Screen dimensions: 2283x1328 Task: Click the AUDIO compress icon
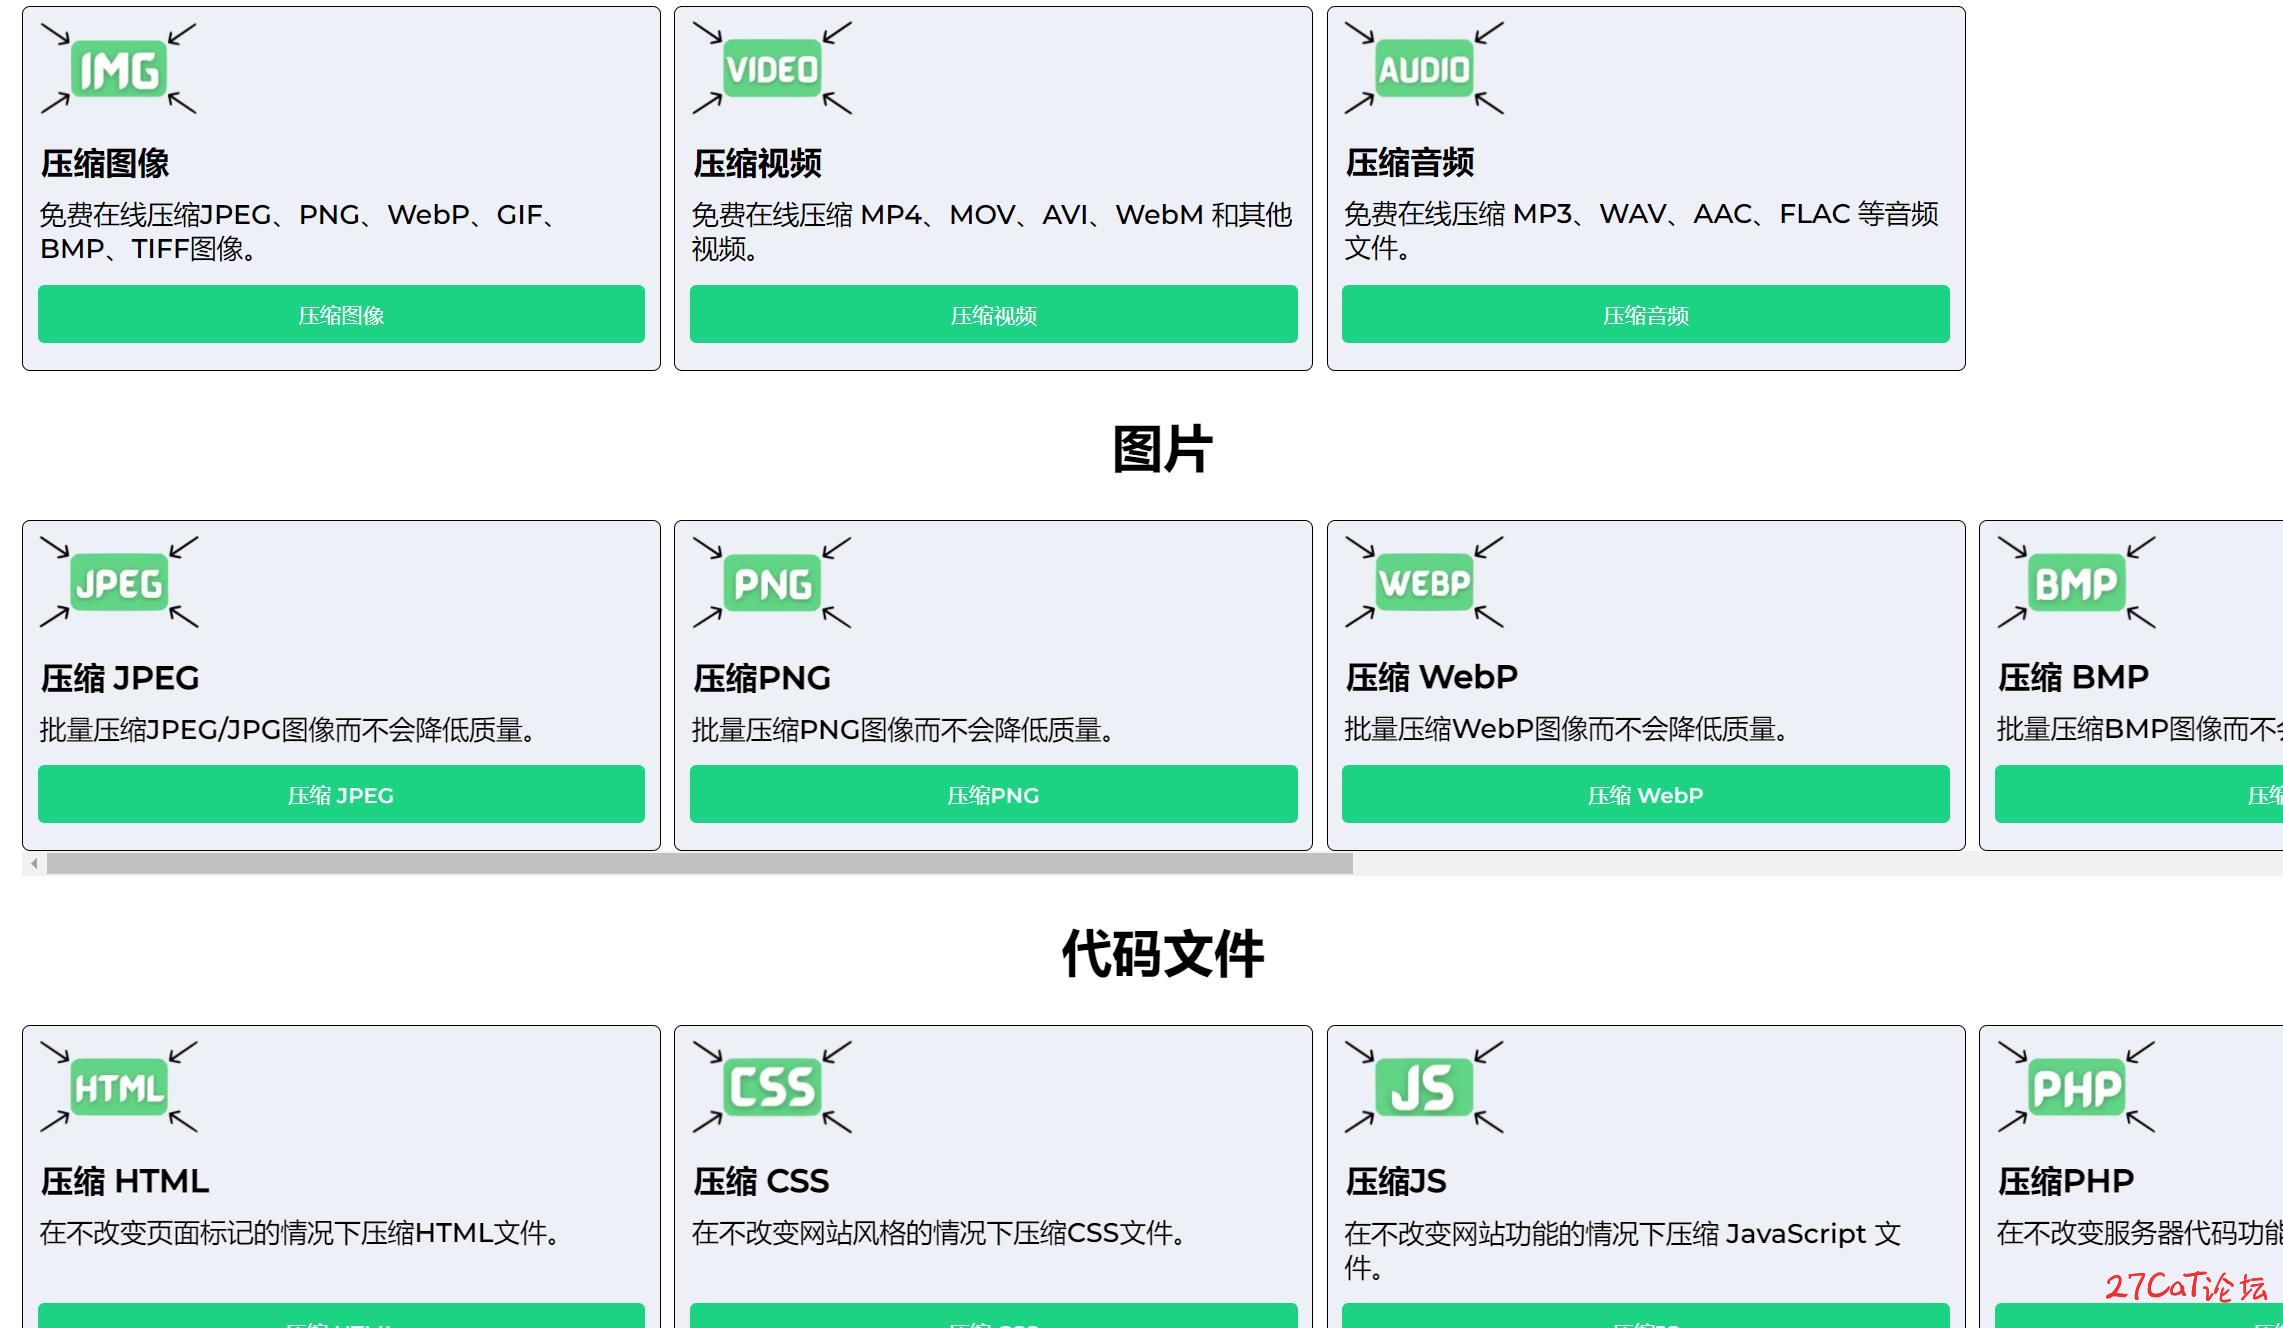(x=1424, y=69)
